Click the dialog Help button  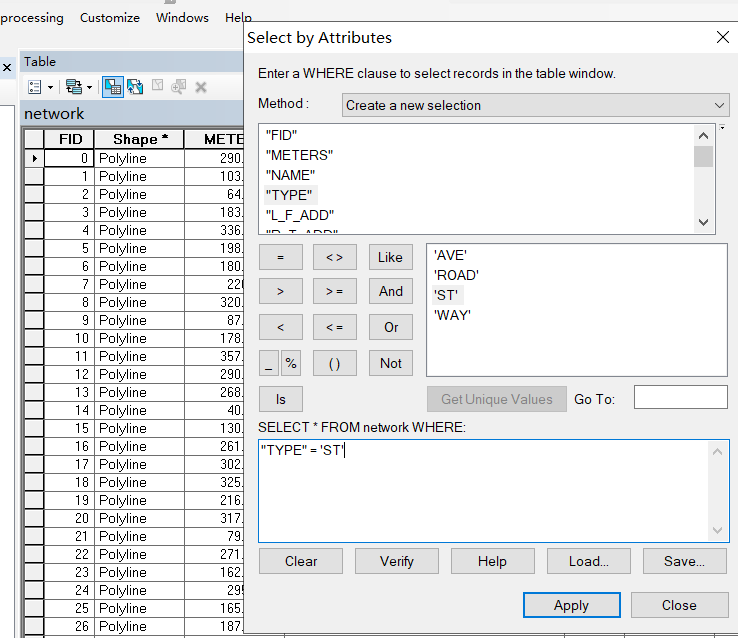coord(493,561)
